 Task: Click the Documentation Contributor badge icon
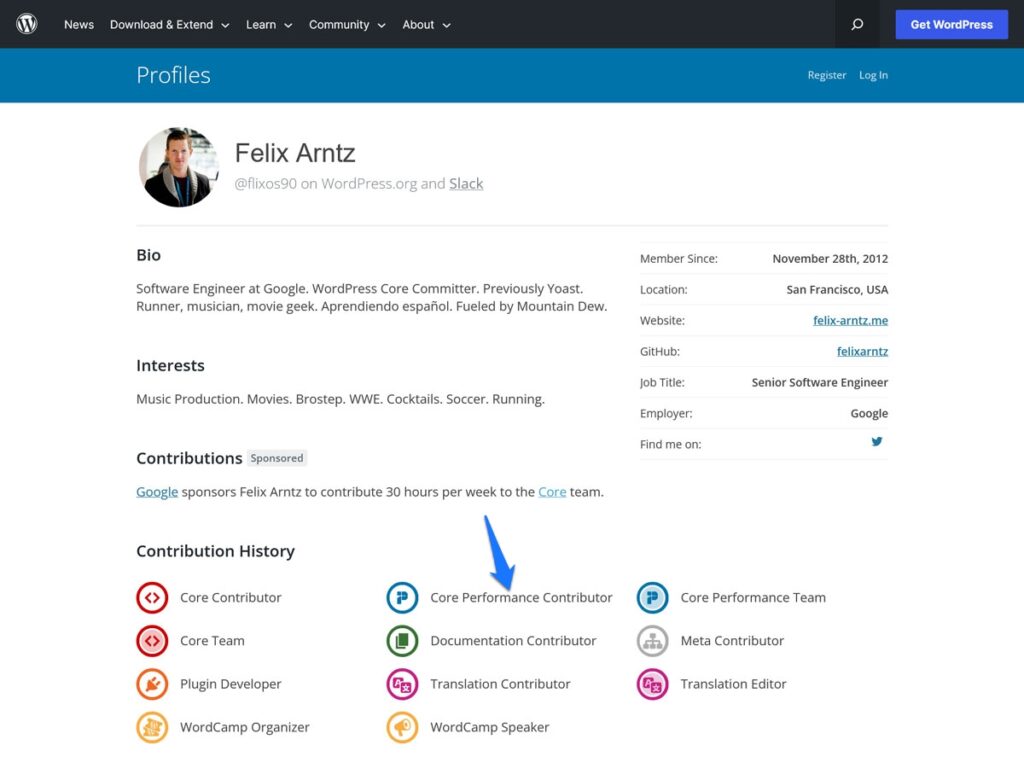coord(402,640)
